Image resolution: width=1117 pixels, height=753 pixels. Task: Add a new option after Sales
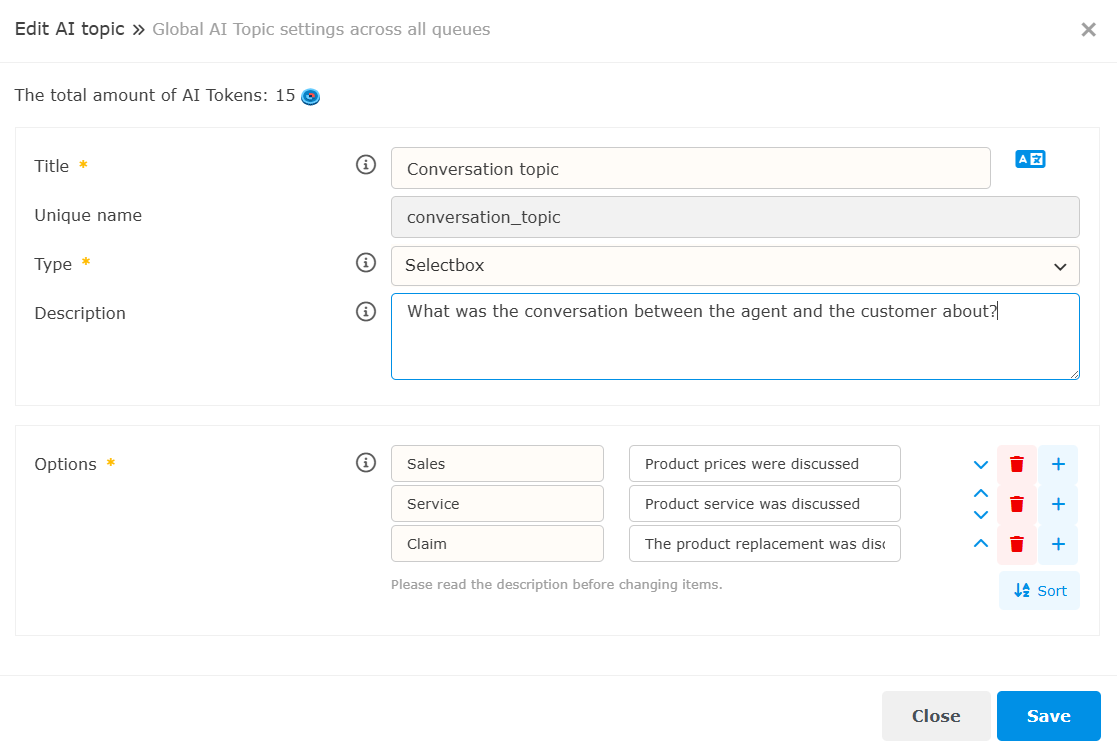coord(1058,464)
